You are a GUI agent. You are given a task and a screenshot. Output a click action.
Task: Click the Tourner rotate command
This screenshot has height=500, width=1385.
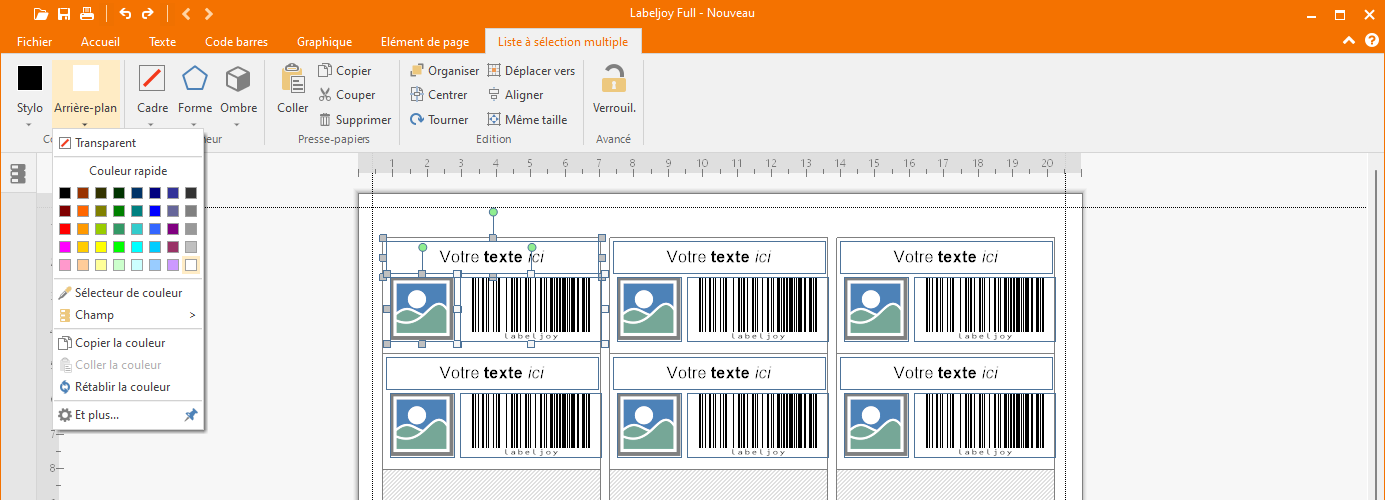(x=439, y=120)
